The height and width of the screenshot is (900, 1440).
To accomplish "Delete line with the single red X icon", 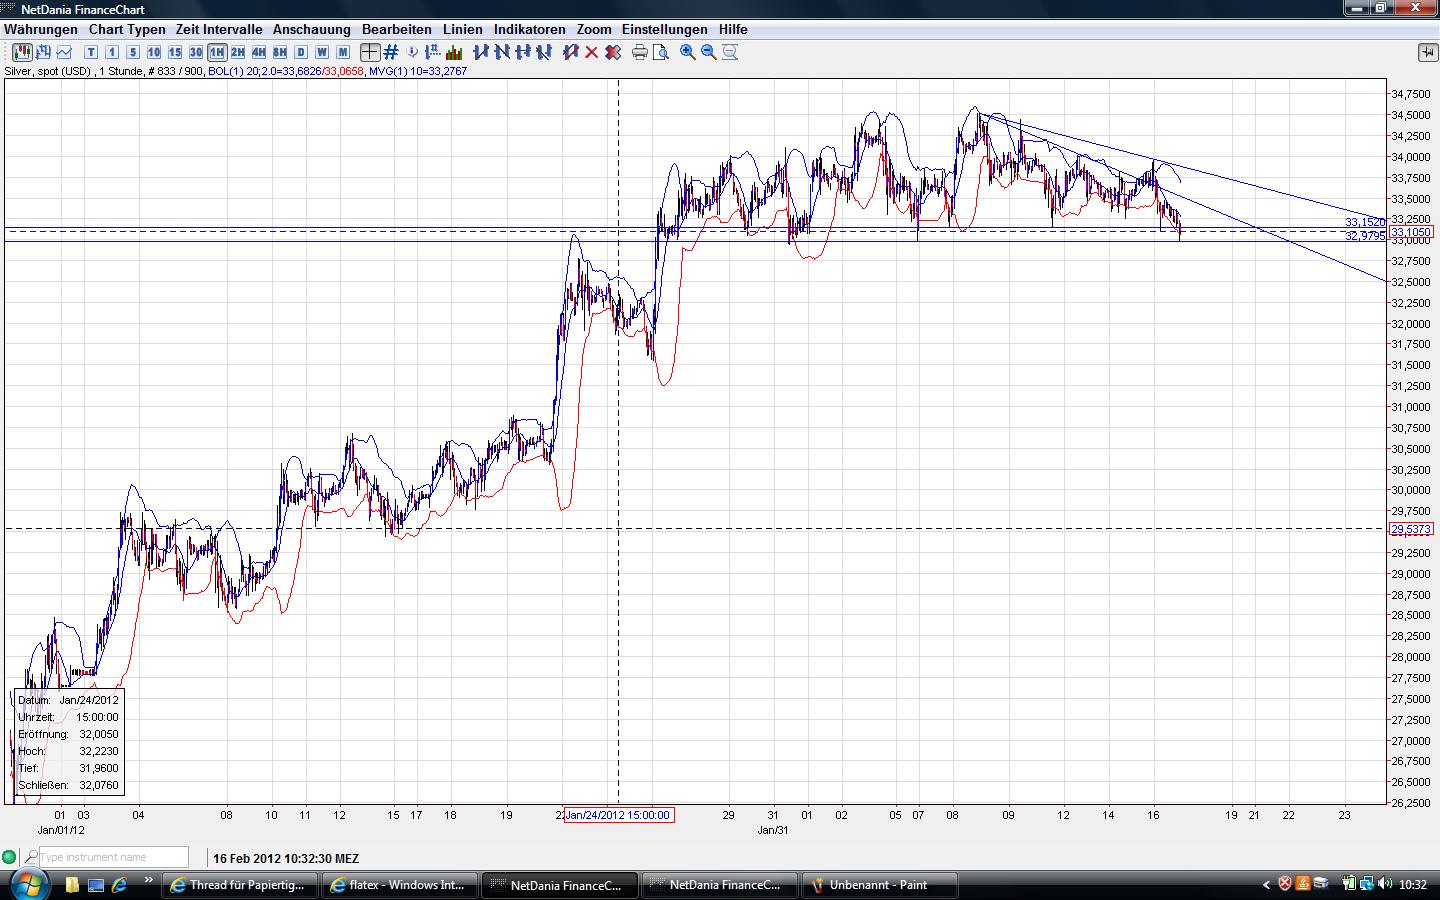I will point(591,52).
